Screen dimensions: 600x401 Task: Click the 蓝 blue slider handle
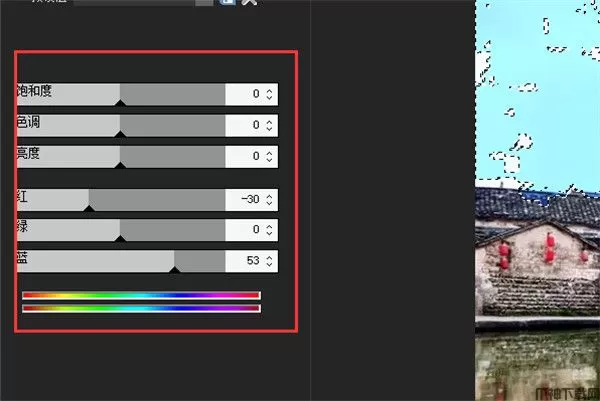(174, 270)
